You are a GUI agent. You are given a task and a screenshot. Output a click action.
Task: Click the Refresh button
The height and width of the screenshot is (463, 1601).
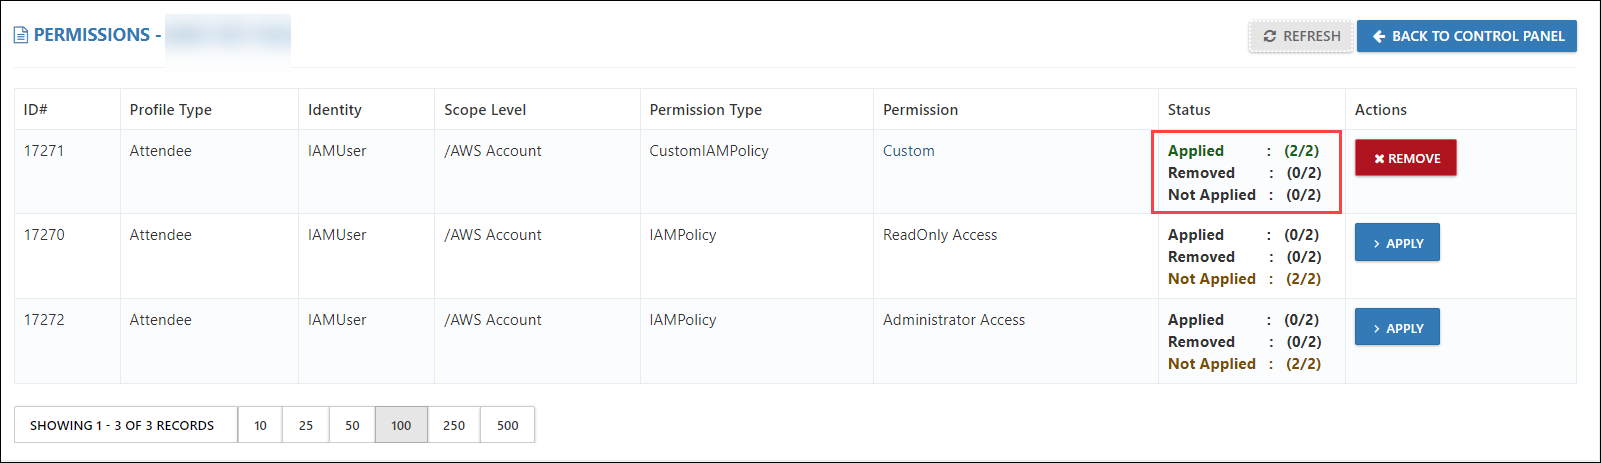click(x=1301, y=36)
